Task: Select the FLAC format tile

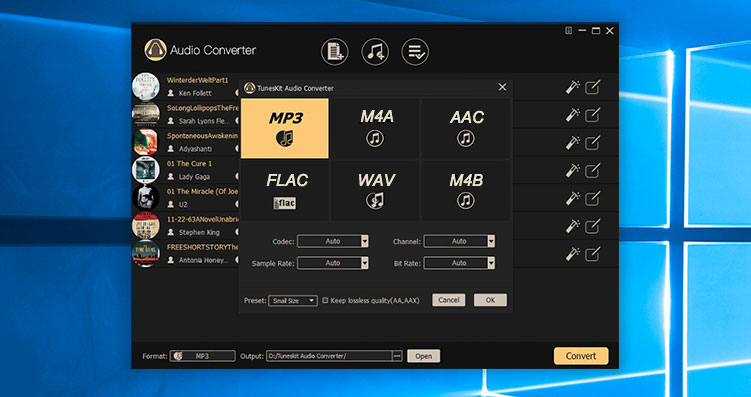Action: tap(284, 190)
